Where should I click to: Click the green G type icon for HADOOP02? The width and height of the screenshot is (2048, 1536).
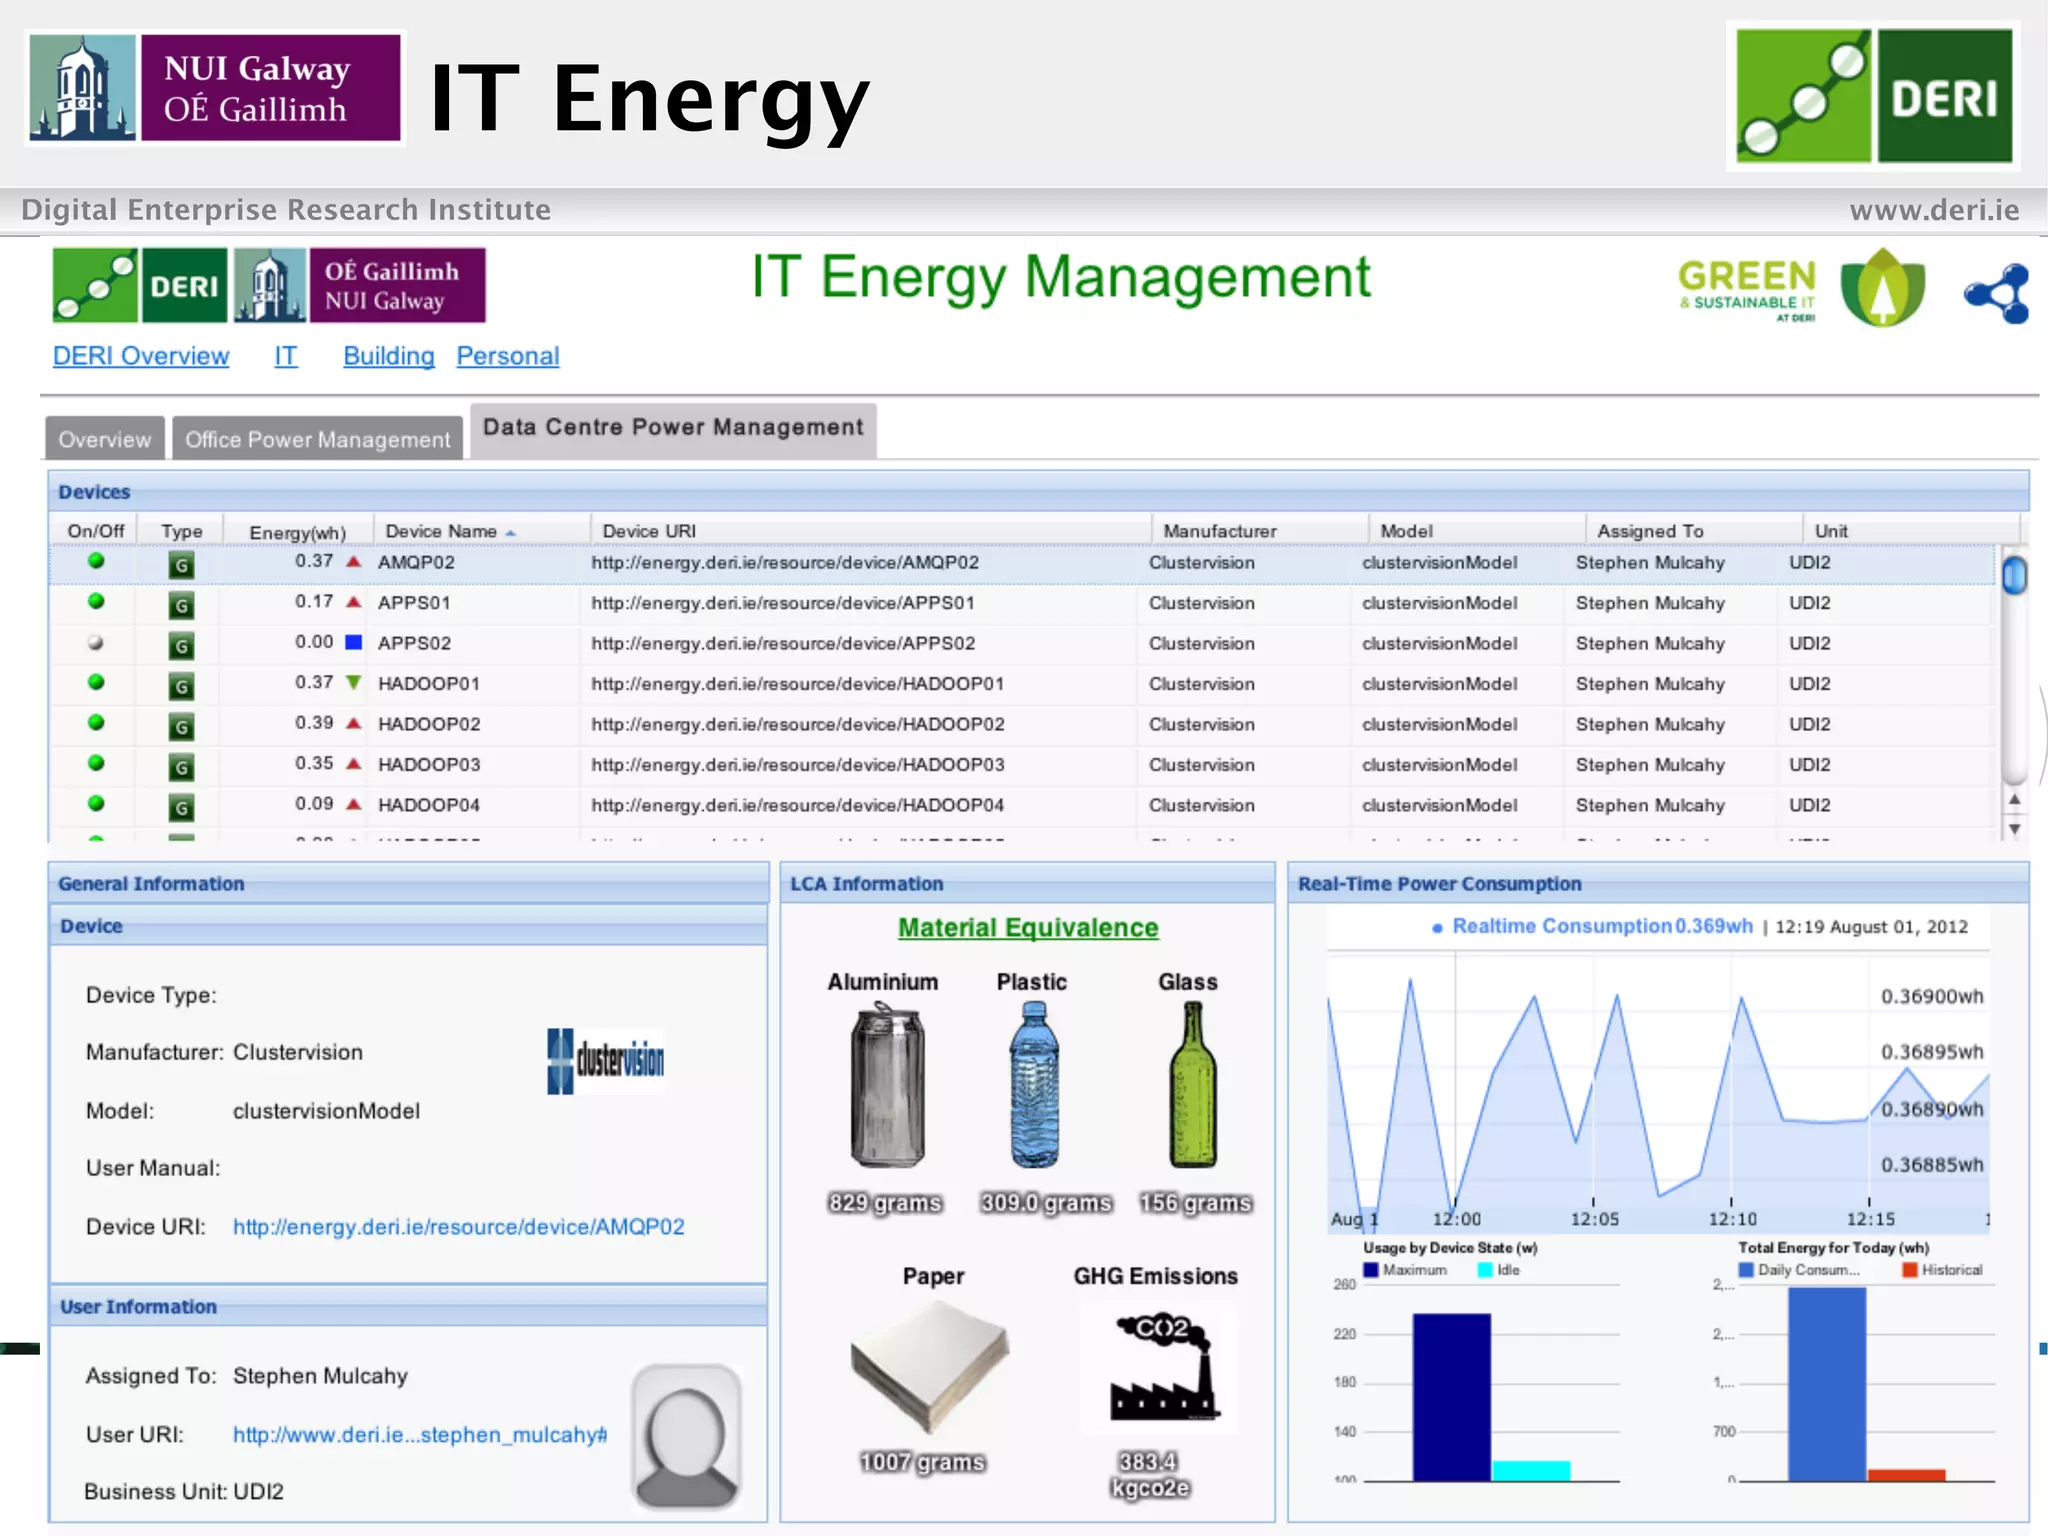point(181,726)
